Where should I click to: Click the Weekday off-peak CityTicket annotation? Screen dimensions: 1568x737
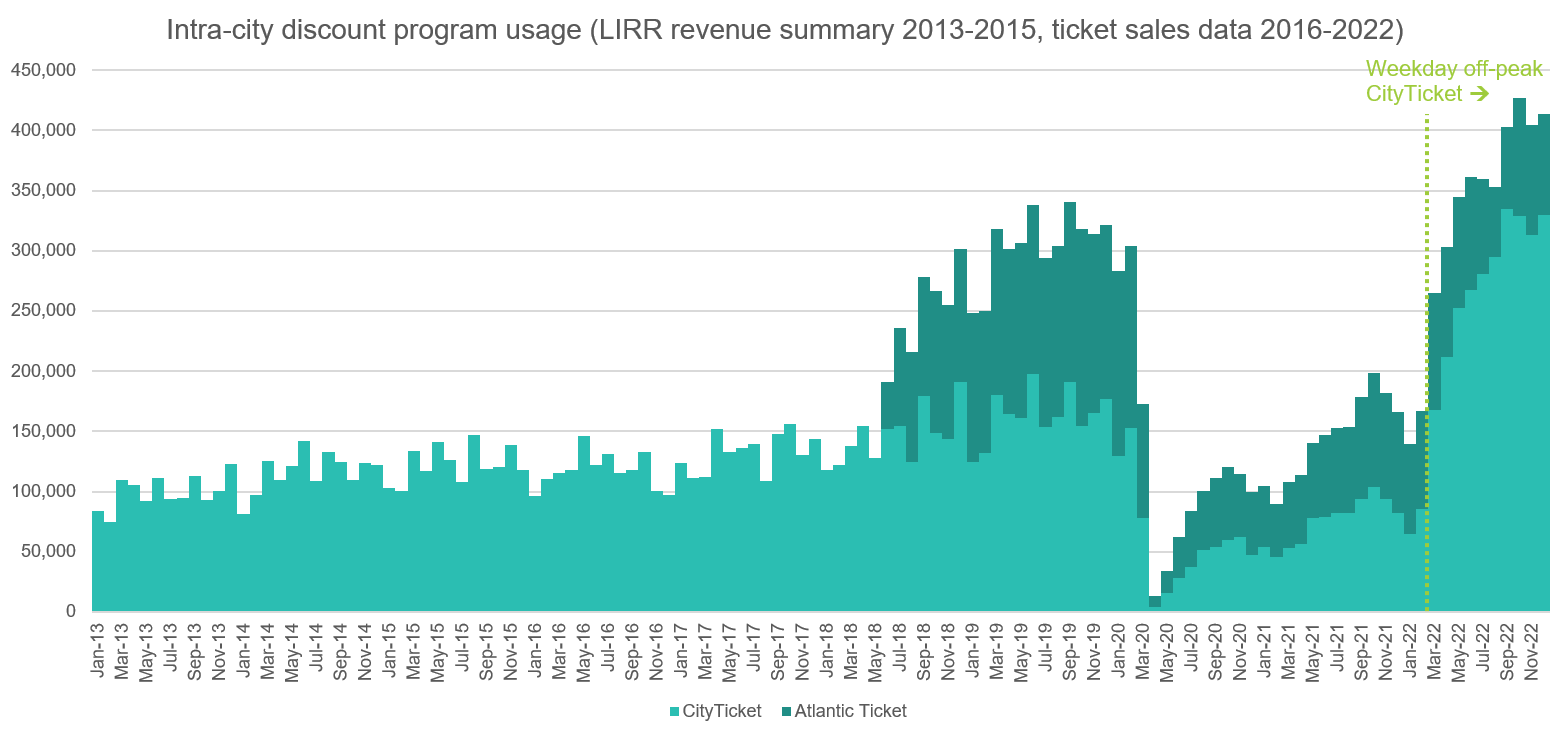[1455, 81]
